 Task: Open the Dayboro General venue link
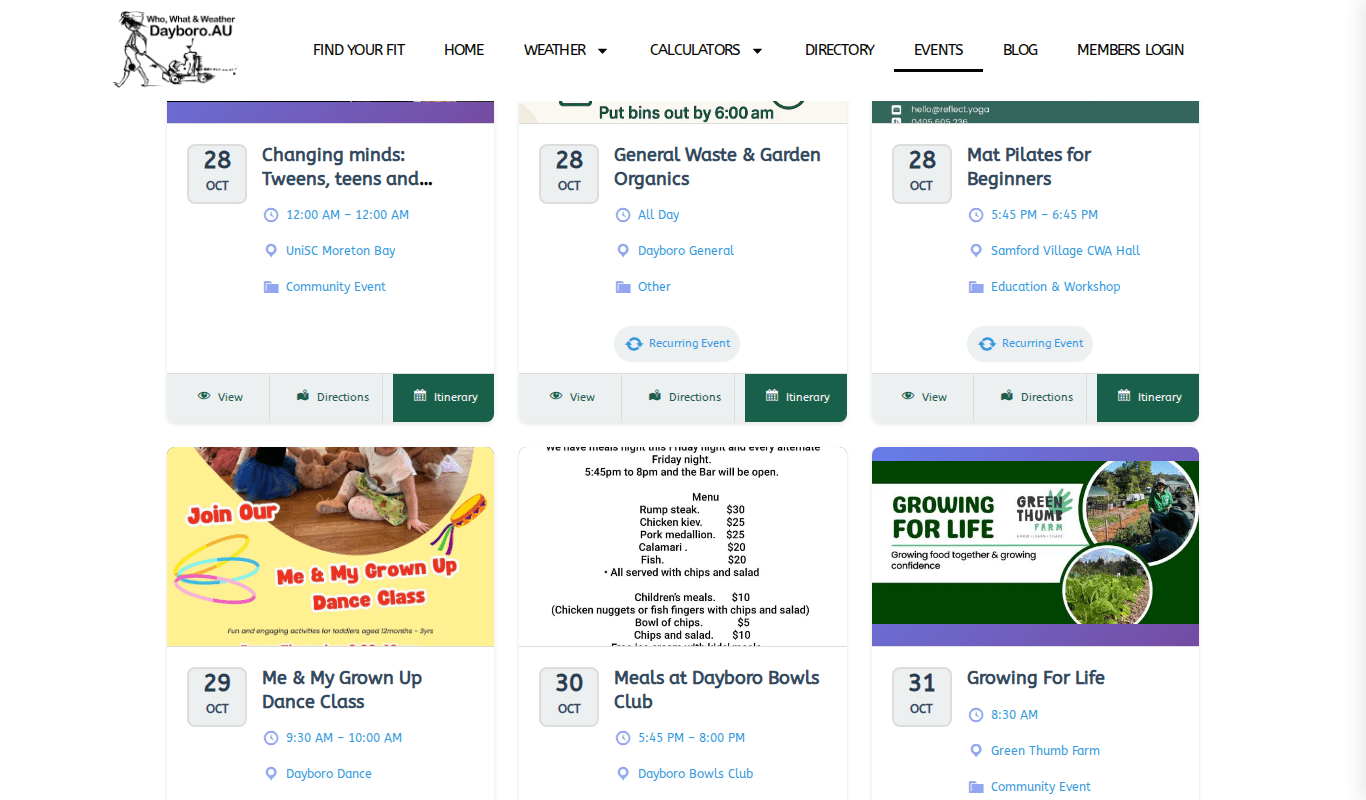(686, 251)
